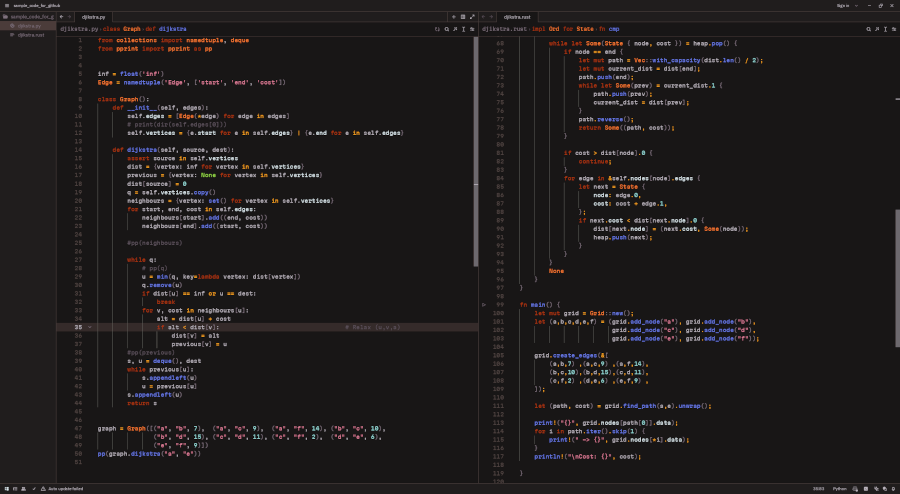Screen dimensions: 900x494
Task: Click the 35:83 cursor position indicator
Action: [818, 489]
